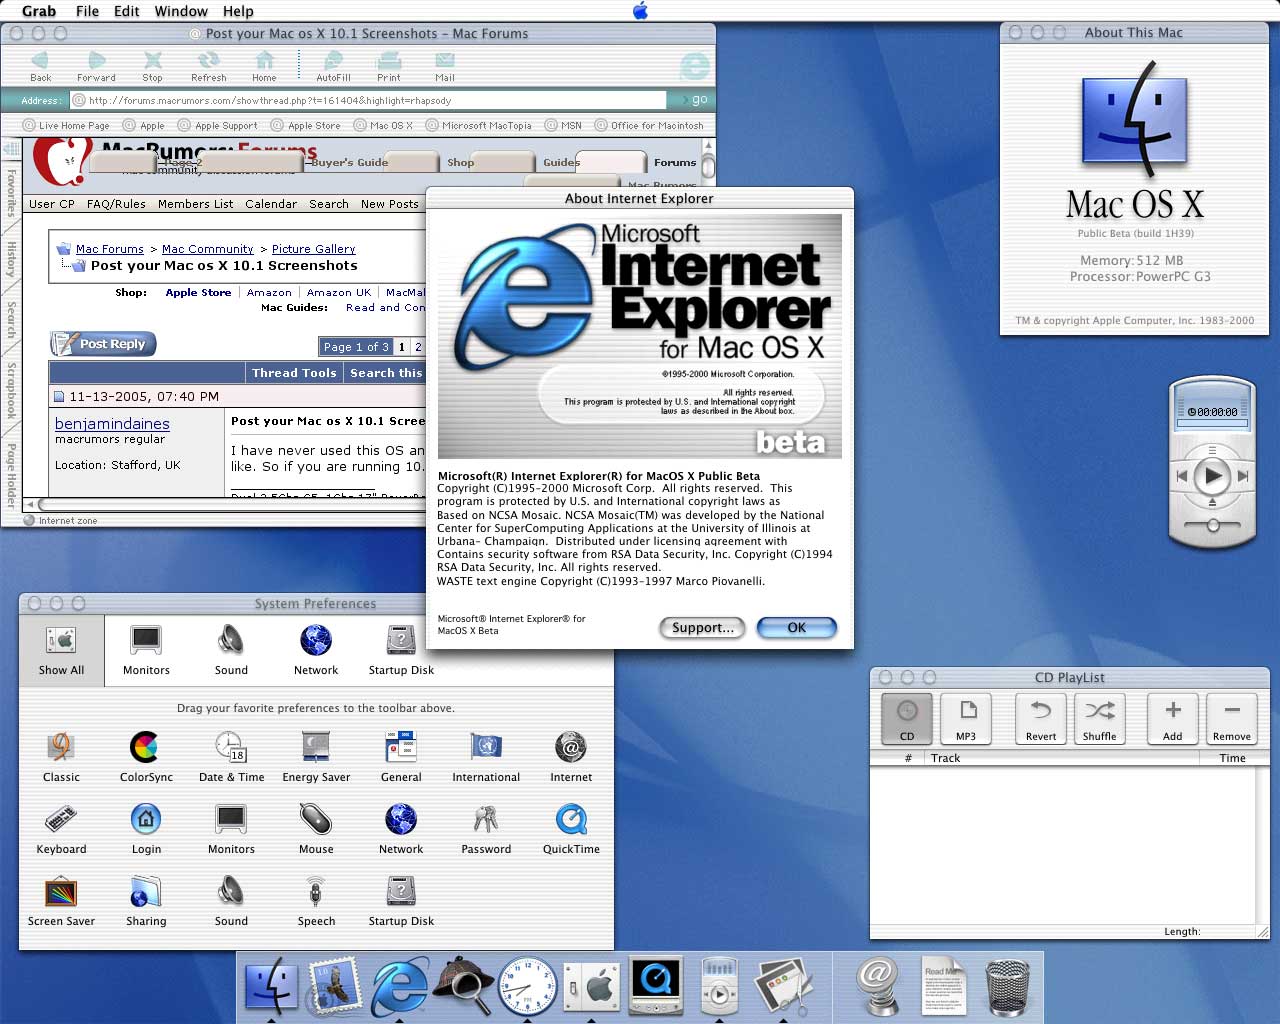Open Classic preferences pane

61,756
